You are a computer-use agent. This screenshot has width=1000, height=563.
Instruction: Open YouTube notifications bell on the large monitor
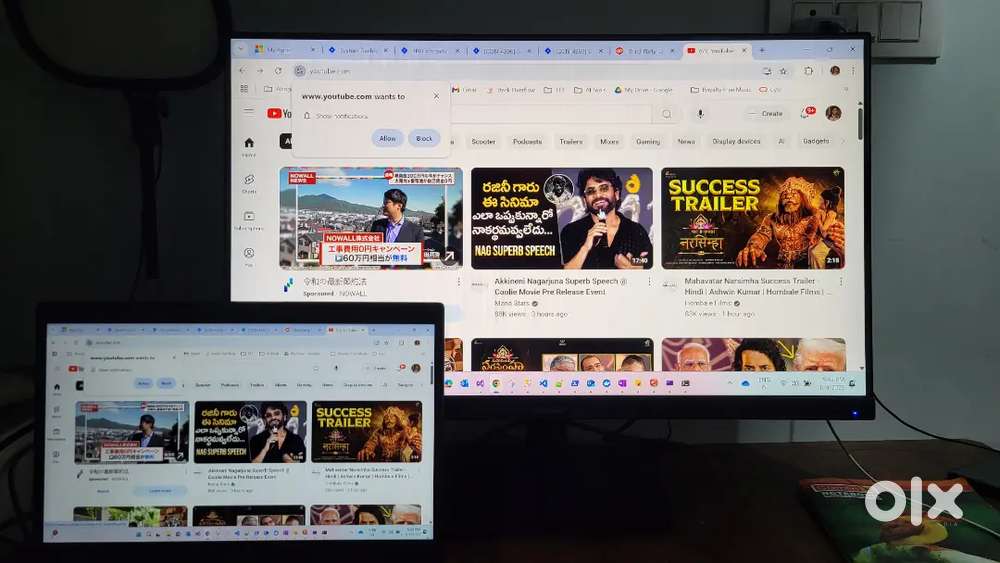click(x=807, y=113)
